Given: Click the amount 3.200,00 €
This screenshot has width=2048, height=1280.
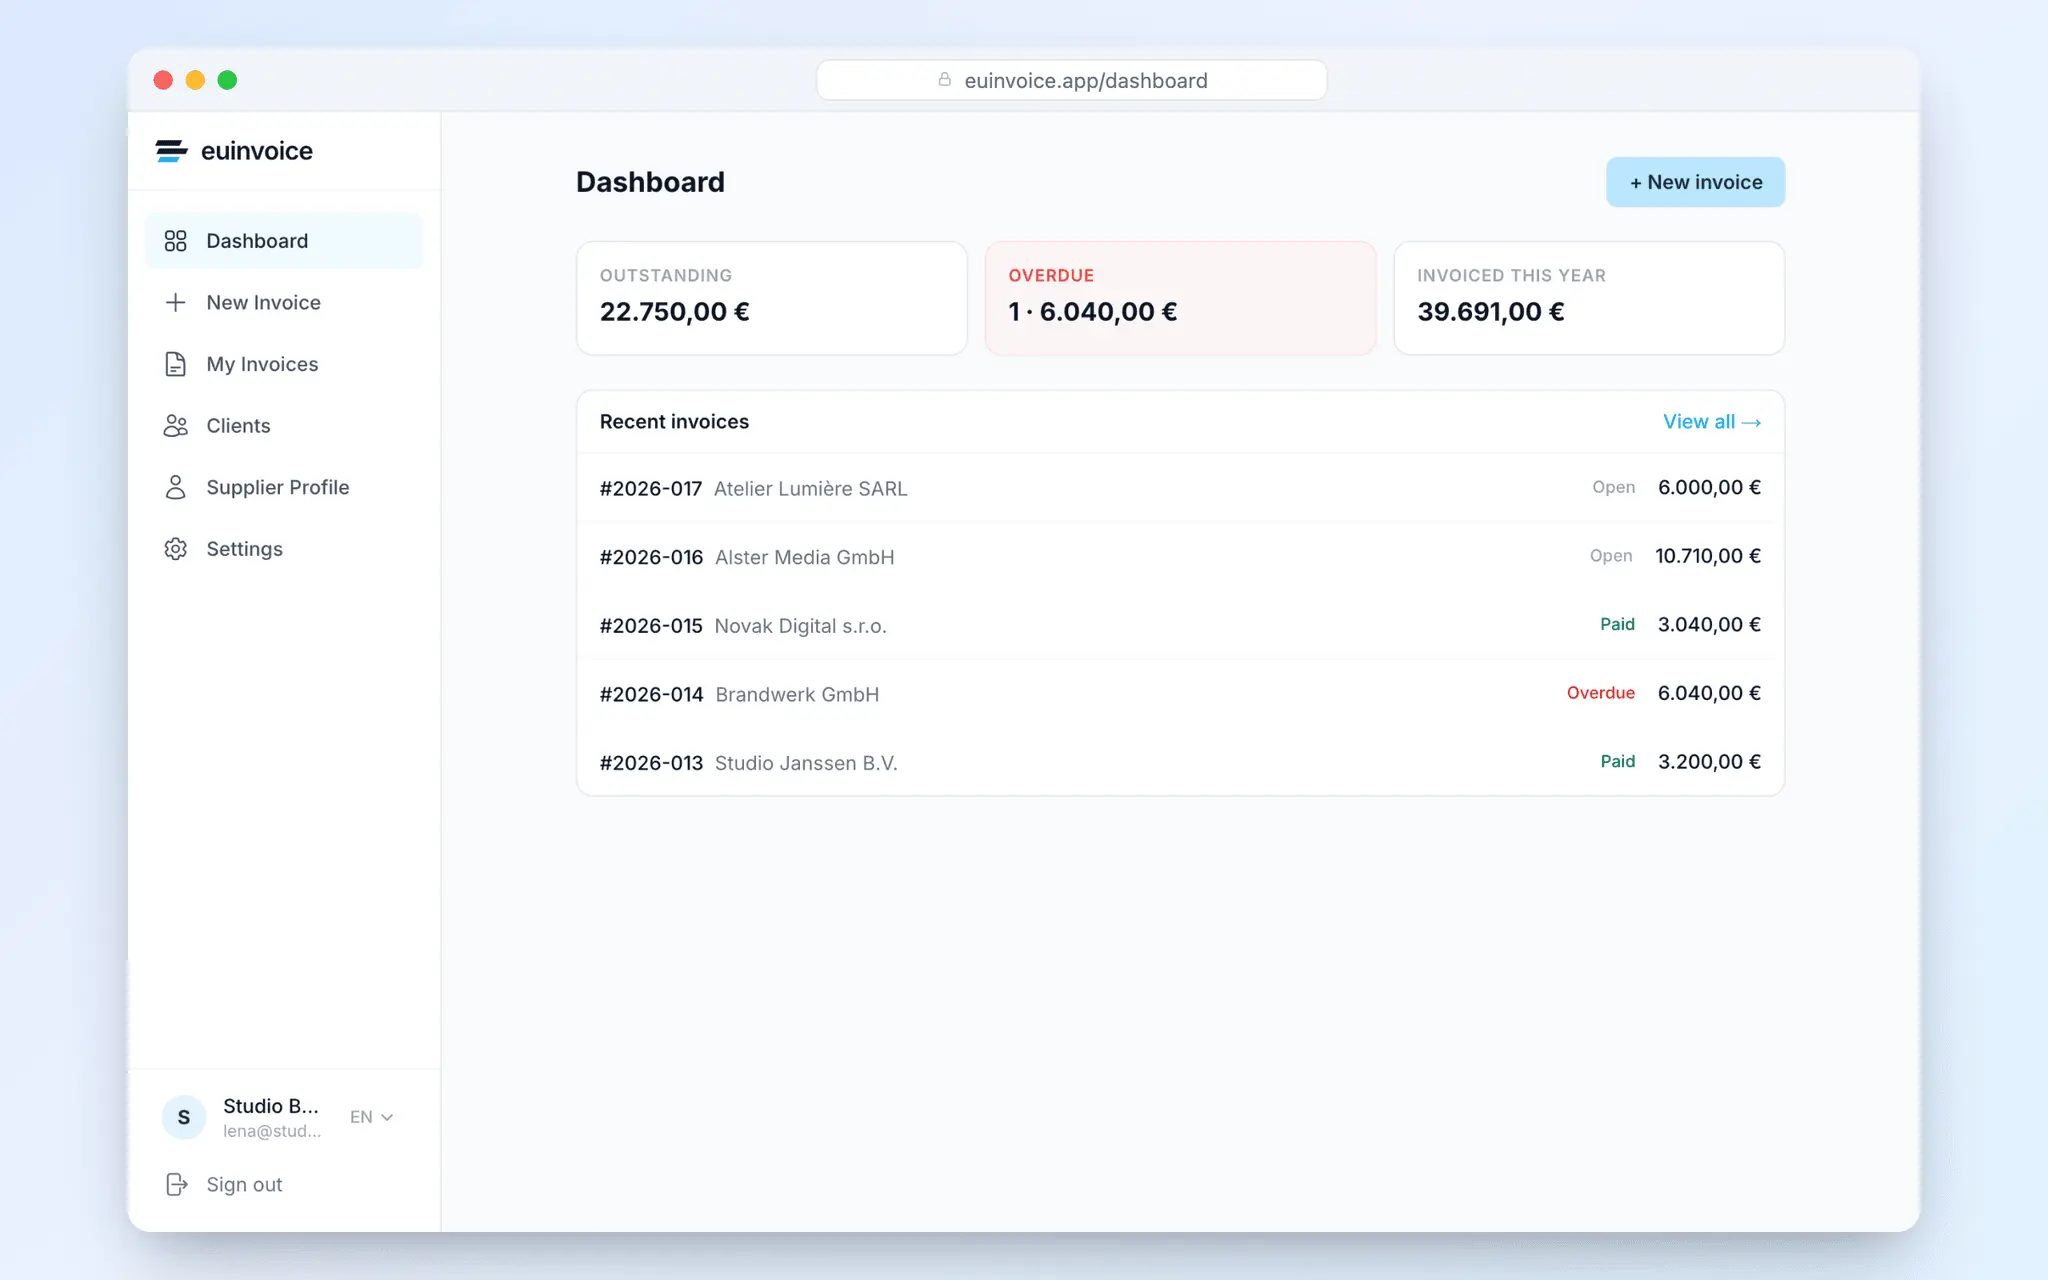Looking at the screenshot, I should tap(1709, 761).
